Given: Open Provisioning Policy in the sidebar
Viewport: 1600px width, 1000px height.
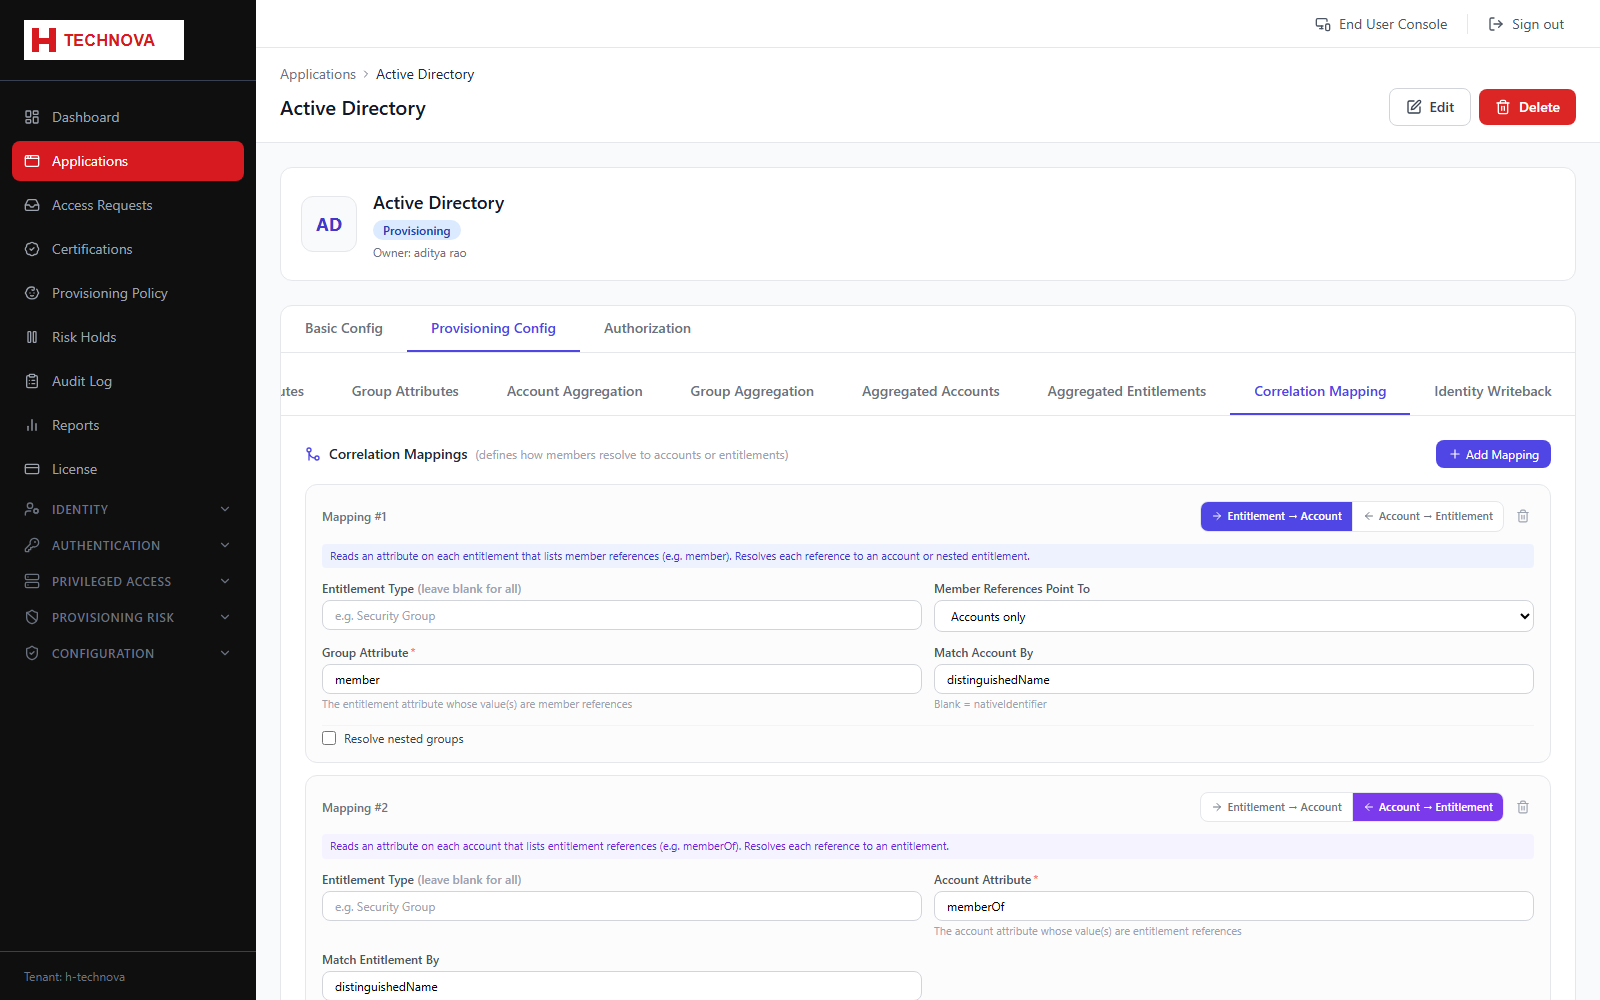Looking at the screenshot, I should pos(128,293).
